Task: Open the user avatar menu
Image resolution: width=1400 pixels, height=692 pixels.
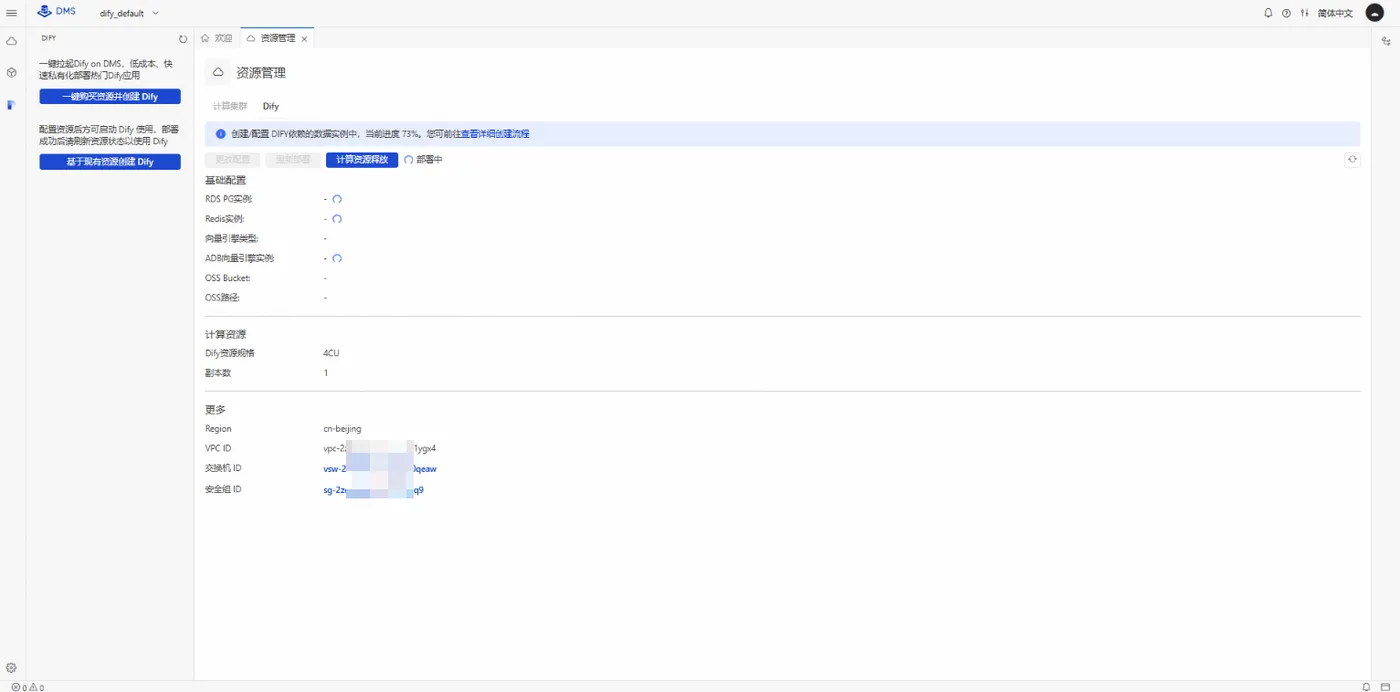Action: click(x=1375, y=12)
